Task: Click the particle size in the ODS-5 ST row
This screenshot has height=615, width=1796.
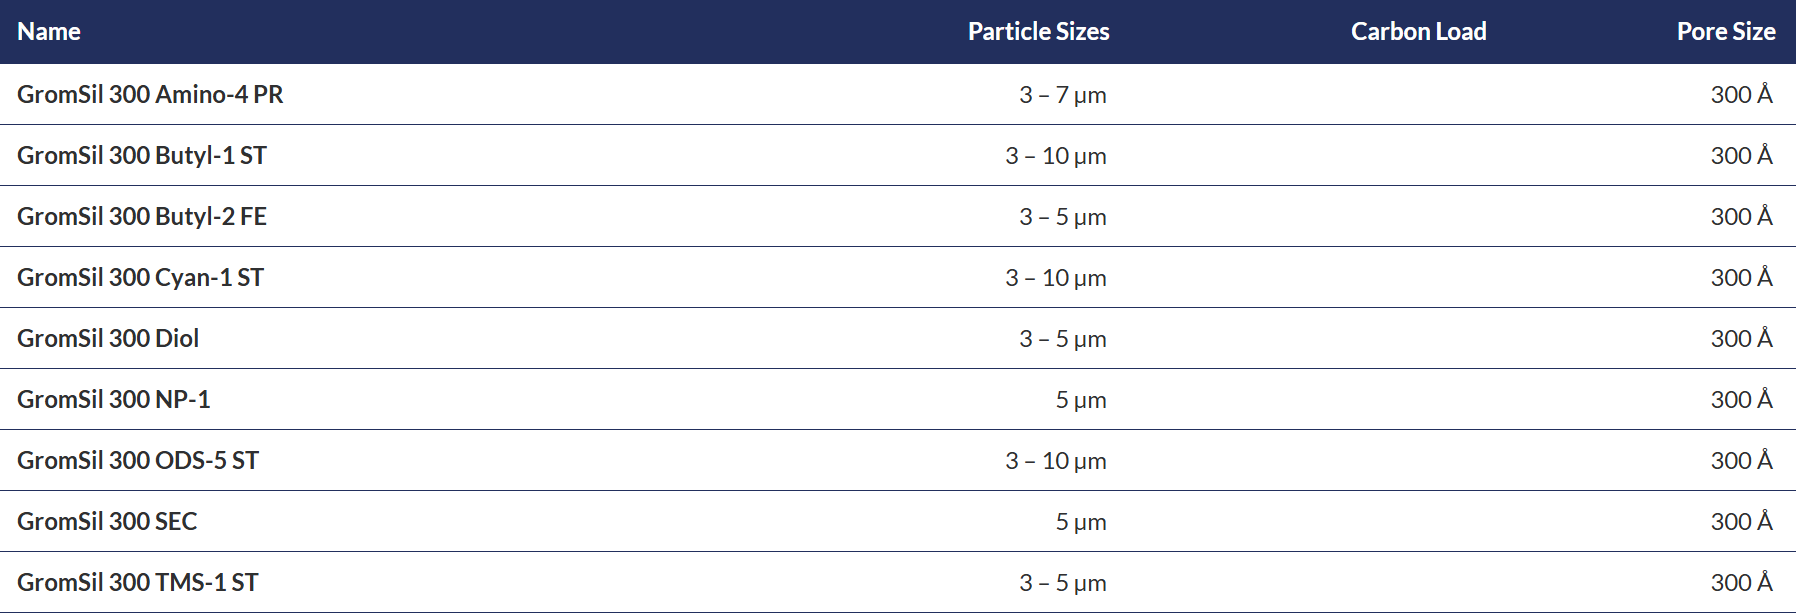Action: tap(1056, 461)
